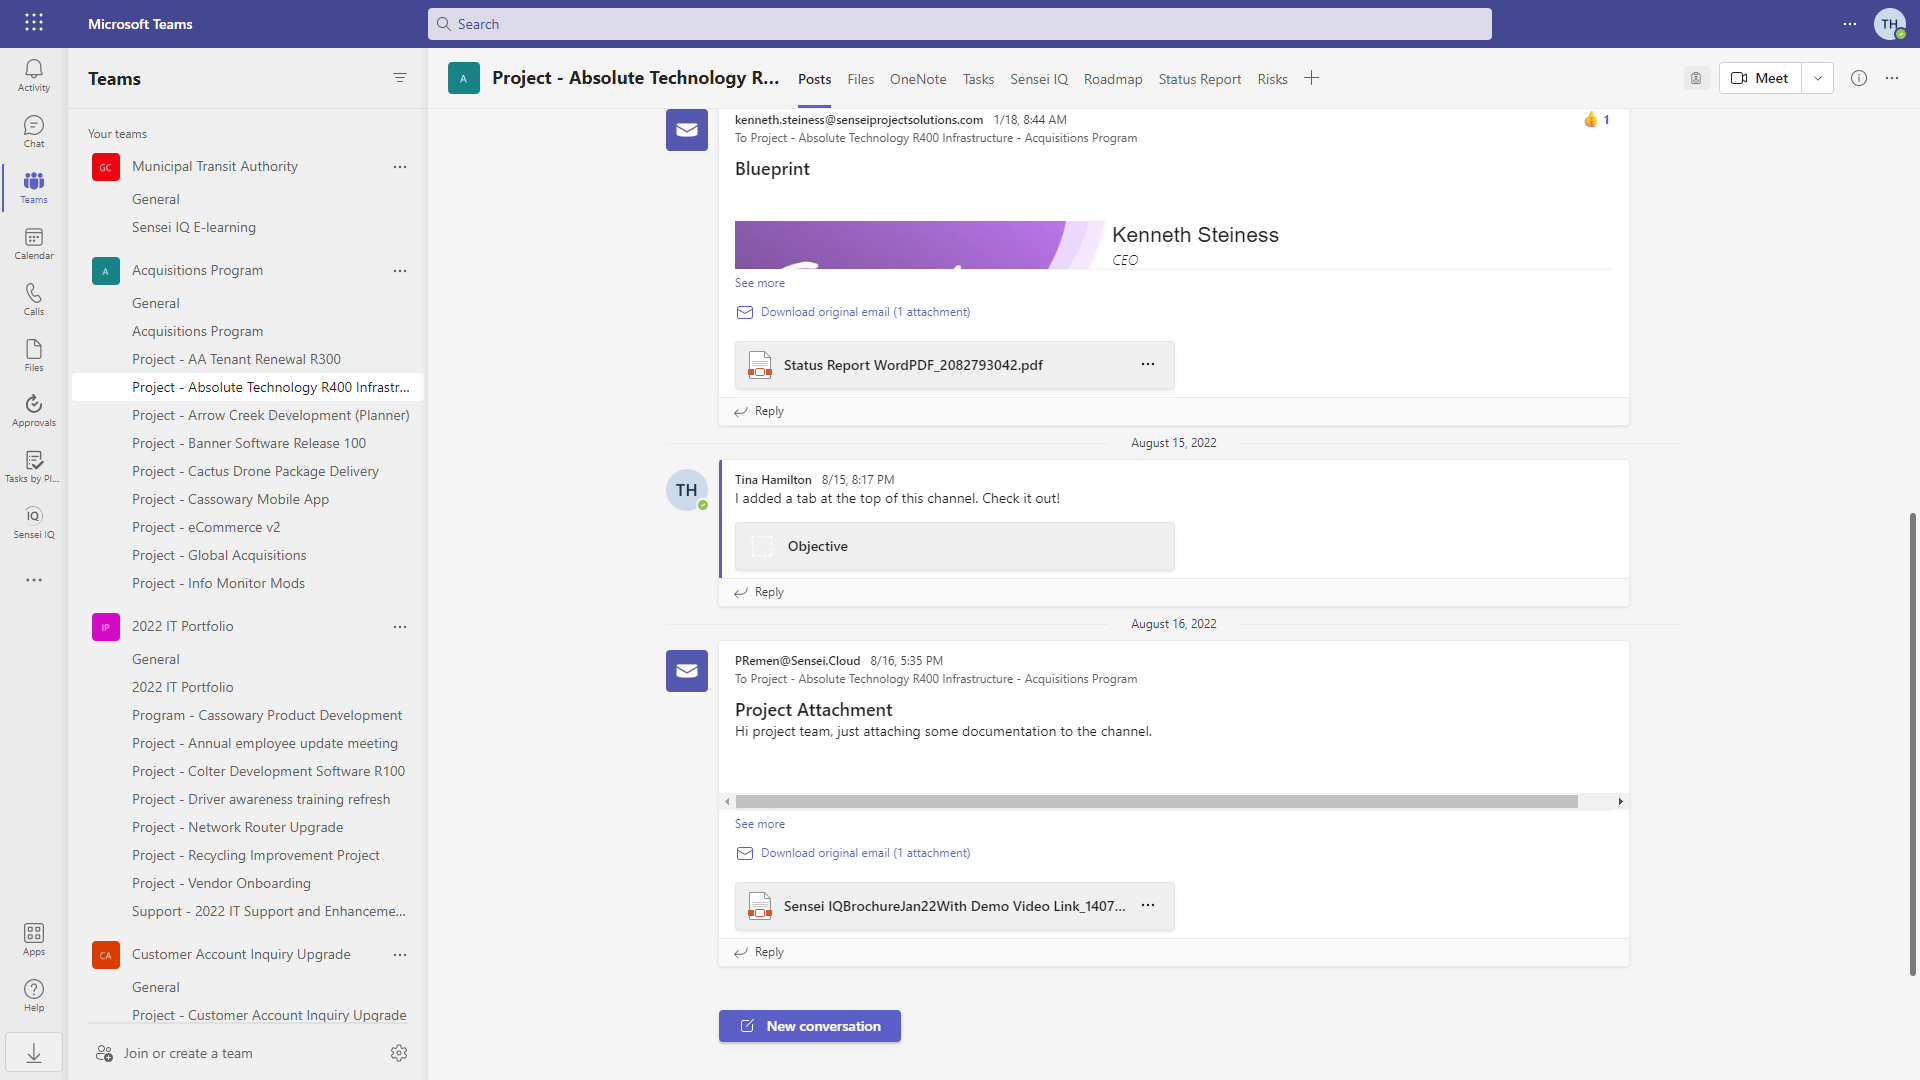The height and width of the screenshot is (1080, 1920).
Task: Open the Roadmap tab
Action: [1113, 79]
